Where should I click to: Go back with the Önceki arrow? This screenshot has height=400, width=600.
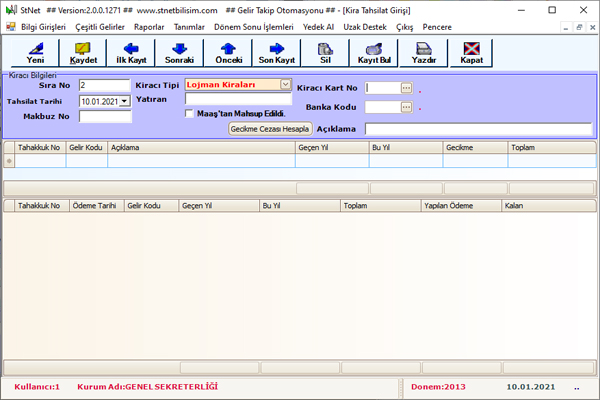tap(229, 52)
